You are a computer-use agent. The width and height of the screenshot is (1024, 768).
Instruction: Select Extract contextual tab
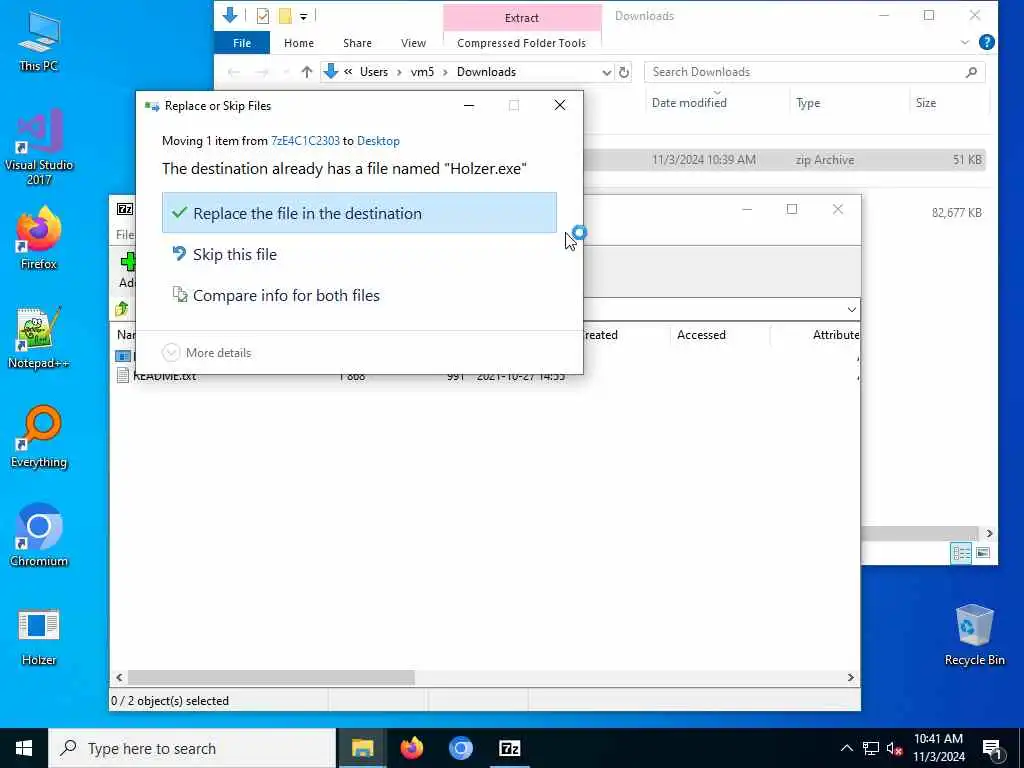point(522,18)
